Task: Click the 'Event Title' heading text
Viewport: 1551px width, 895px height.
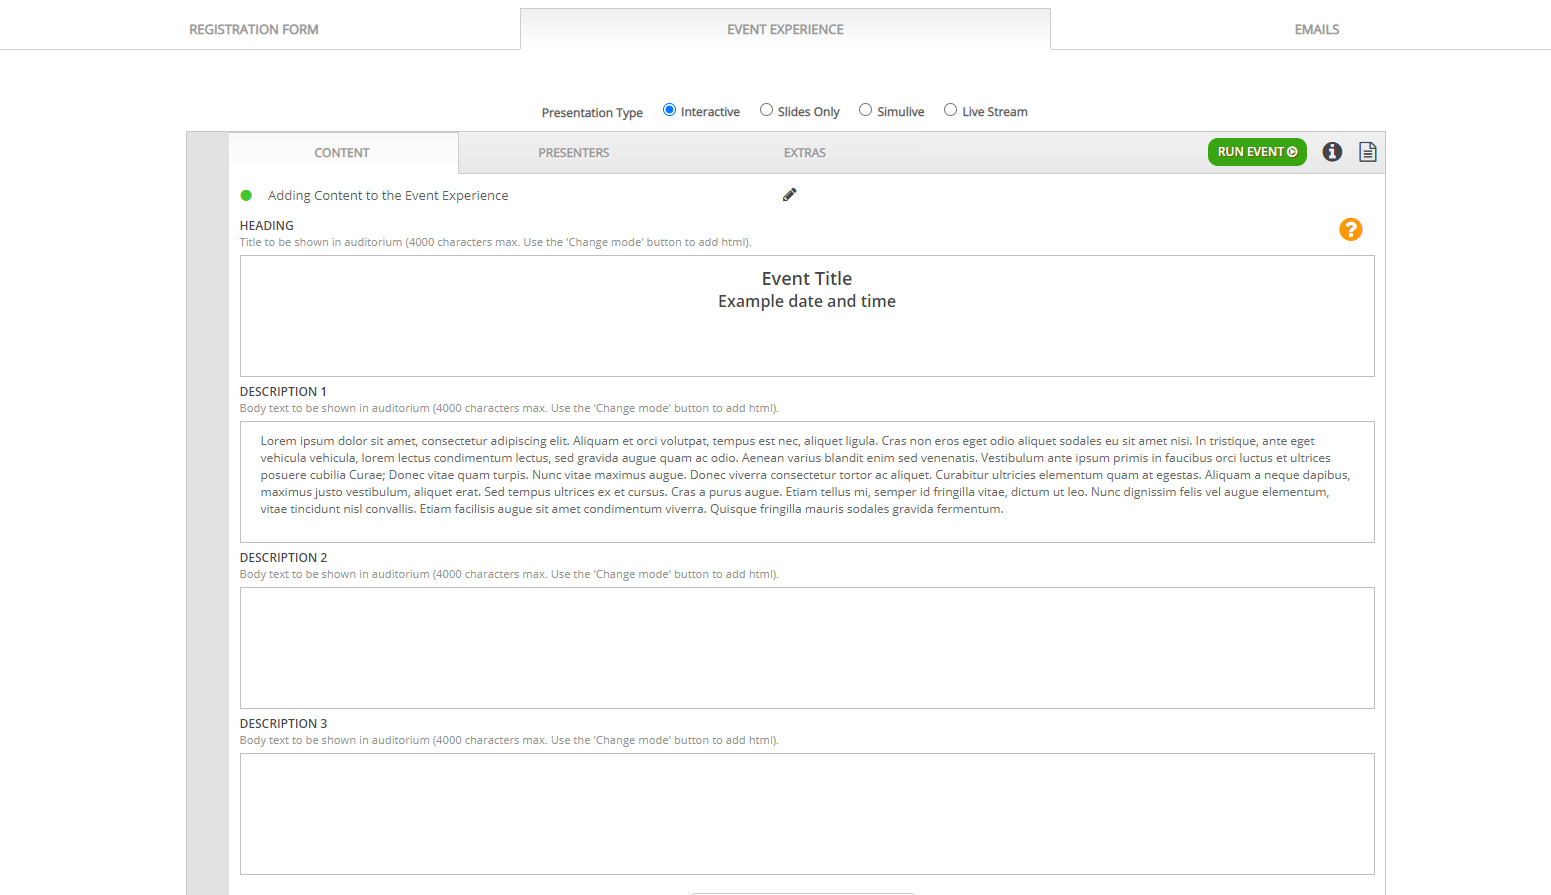Action: pyautogui.click(x=807, y=279)
